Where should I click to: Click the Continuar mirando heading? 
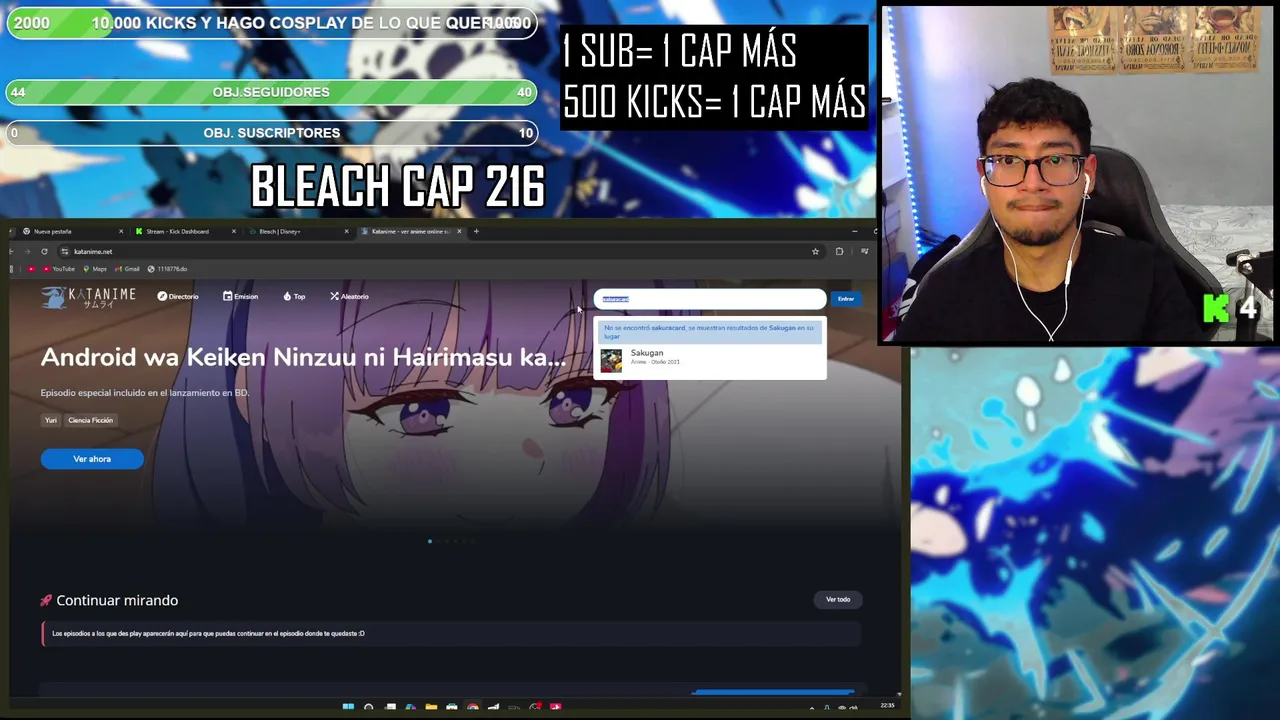(117, 600)
